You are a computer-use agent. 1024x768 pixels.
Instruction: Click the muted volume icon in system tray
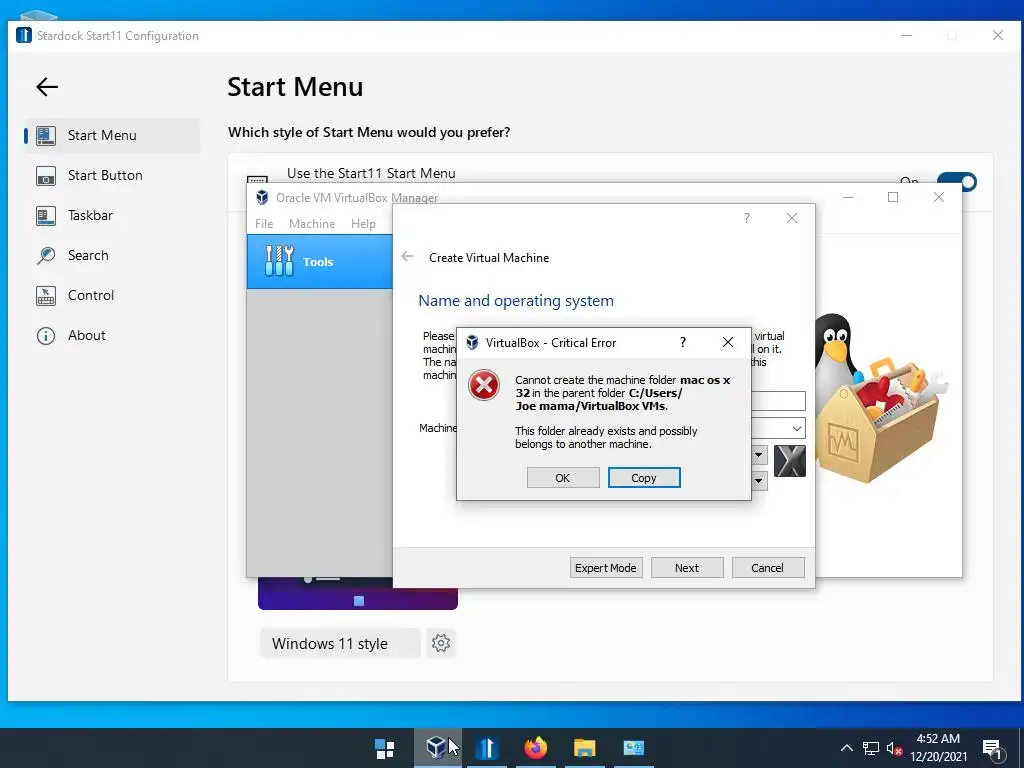(x=894, y=748)
